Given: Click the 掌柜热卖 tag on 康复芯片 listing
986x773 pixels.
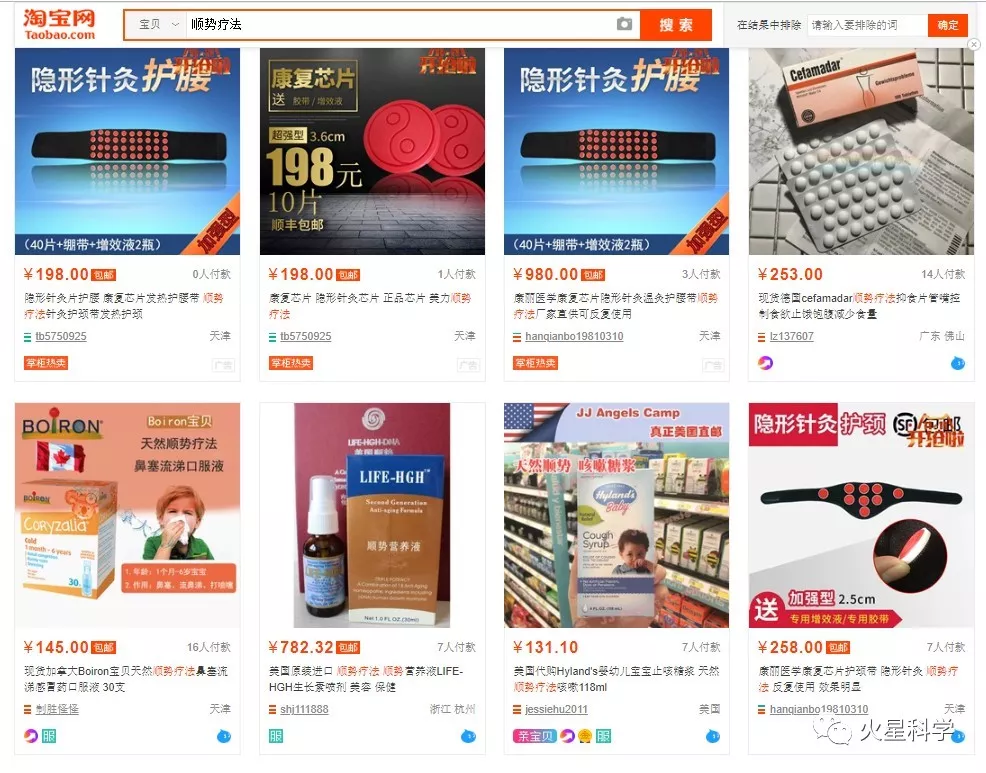Looking at the screenshot, I should click(x=291, y=363).
